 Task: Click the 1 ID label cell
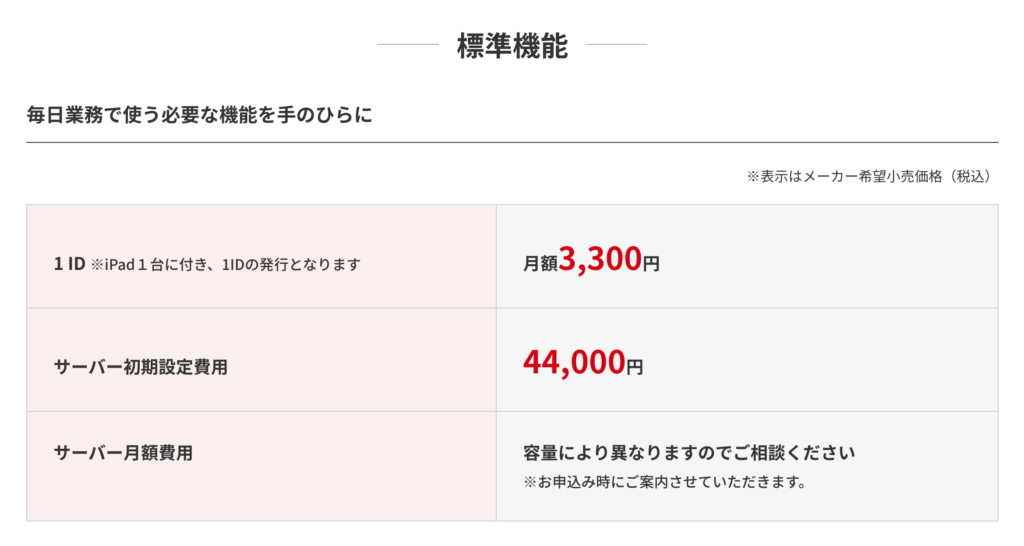(x=261, y=257)
